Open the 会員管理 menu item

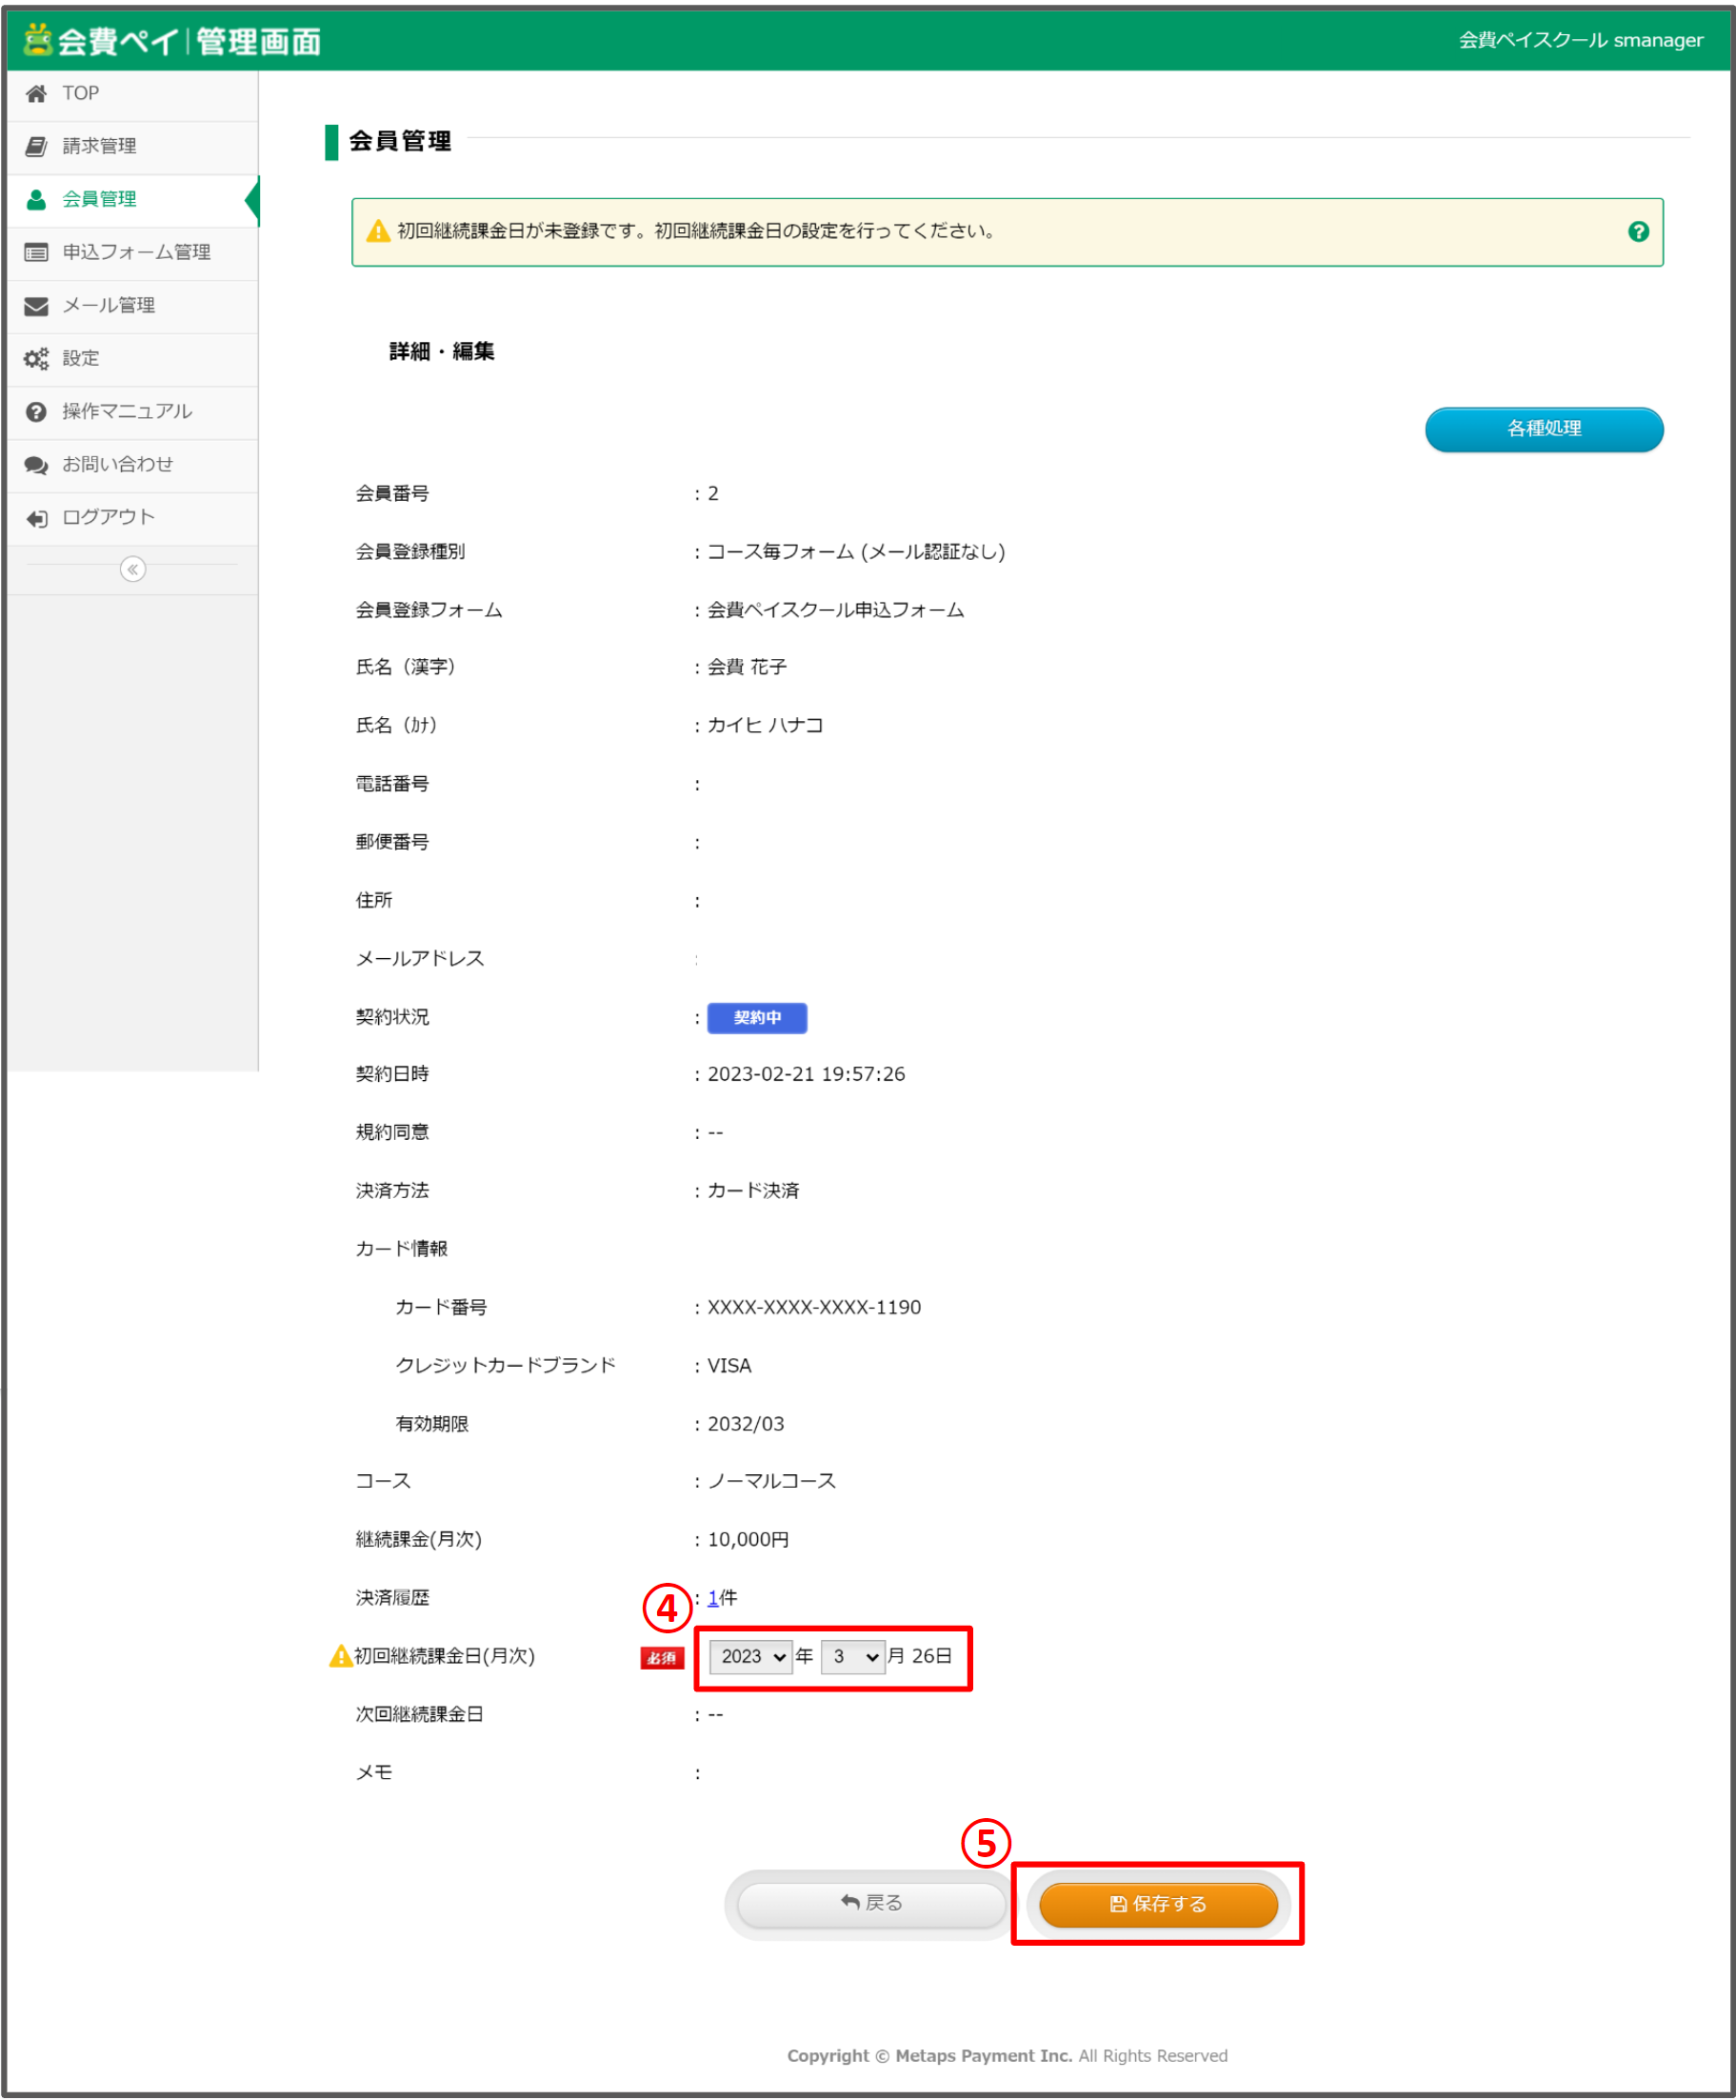click(x=100, y=200)
